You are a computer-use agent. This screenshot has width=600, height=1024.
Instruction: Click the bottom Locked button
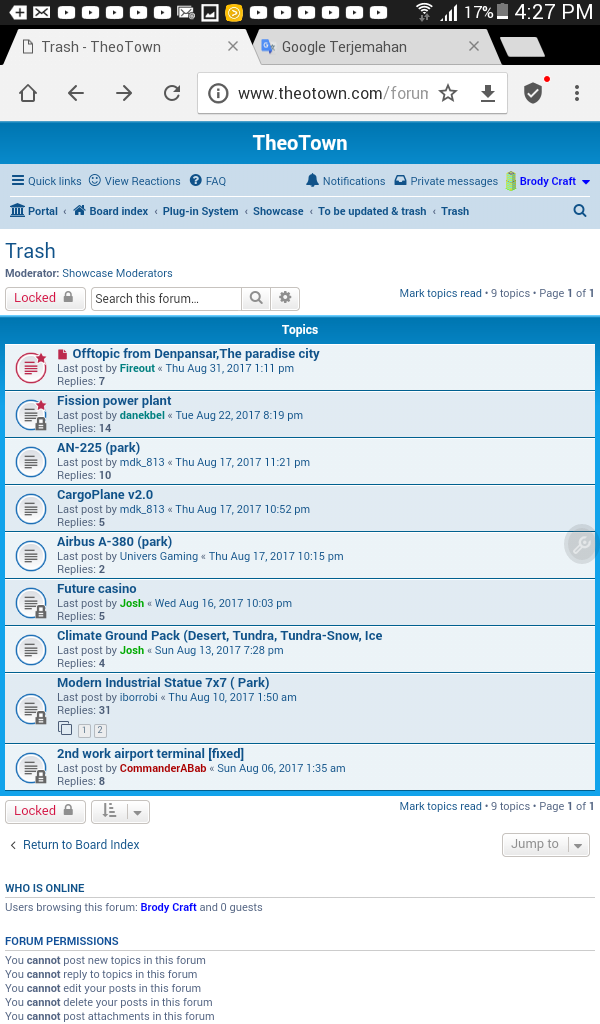(45, 811)
